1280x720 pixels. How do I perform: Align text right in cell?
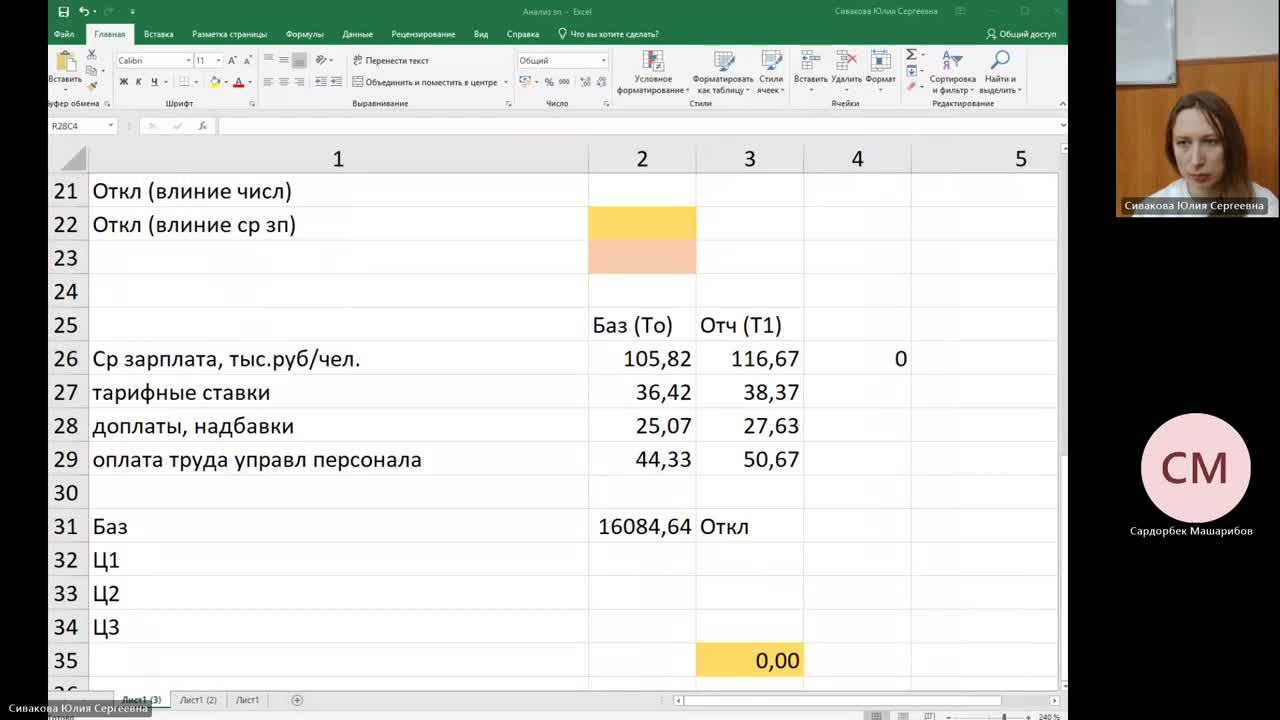pos(298,82)
